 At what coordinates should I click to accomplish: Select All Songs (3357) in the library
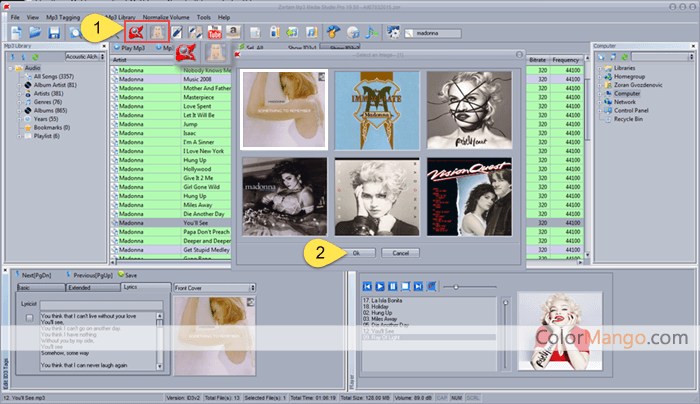(x=53, y=77)
